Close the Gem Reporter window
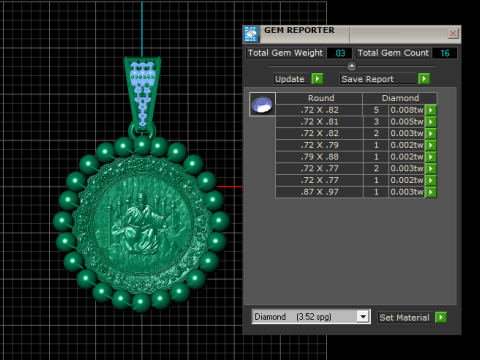 (x=453, y=33)
